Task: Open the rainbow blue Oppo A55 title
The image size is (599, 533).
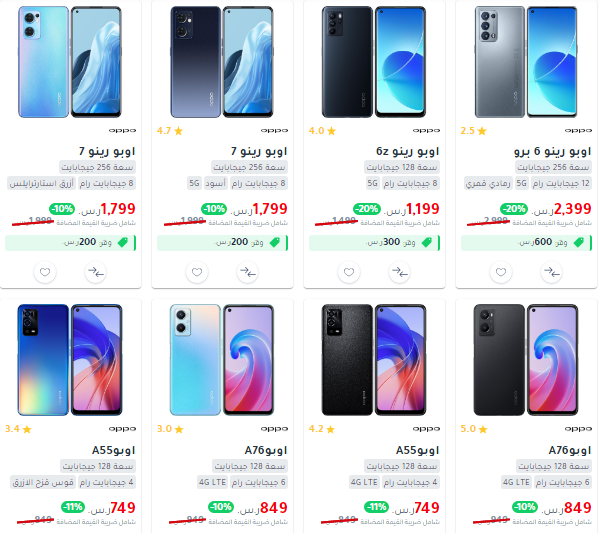Action: pos(113,450)
